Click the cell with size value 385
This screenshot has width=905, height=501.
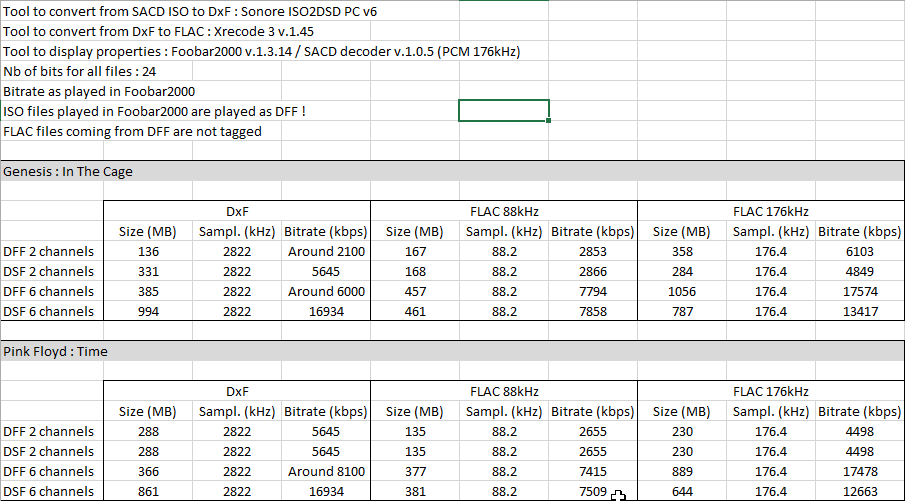(x=148, y=291)
